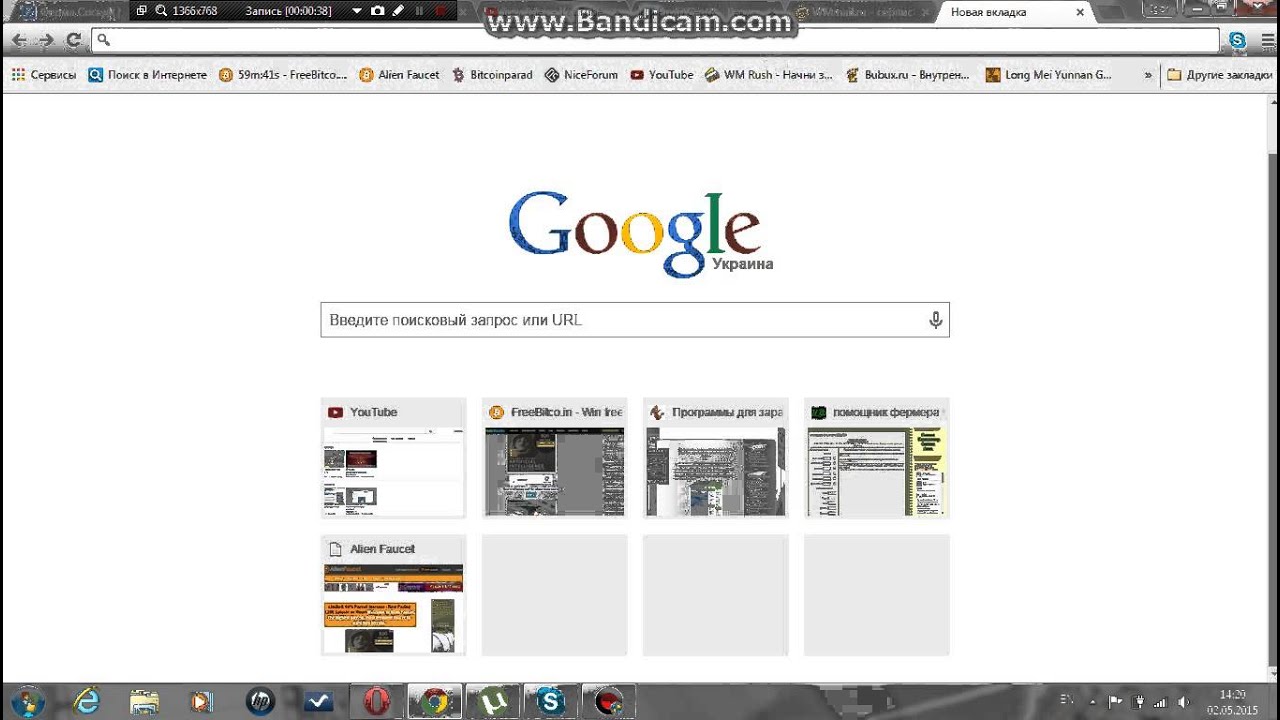Click the volume speaker tray icon
The image size is (1280, 720).
1184,702
